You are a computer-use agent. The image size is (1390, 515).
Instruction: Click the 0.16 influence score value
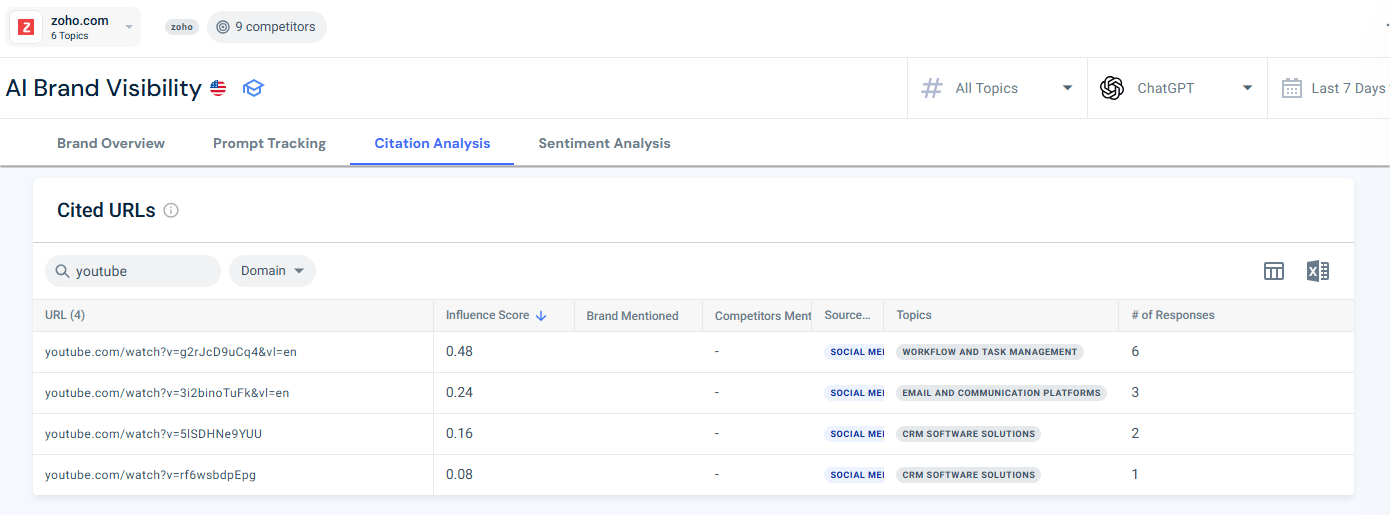[459, 434]
